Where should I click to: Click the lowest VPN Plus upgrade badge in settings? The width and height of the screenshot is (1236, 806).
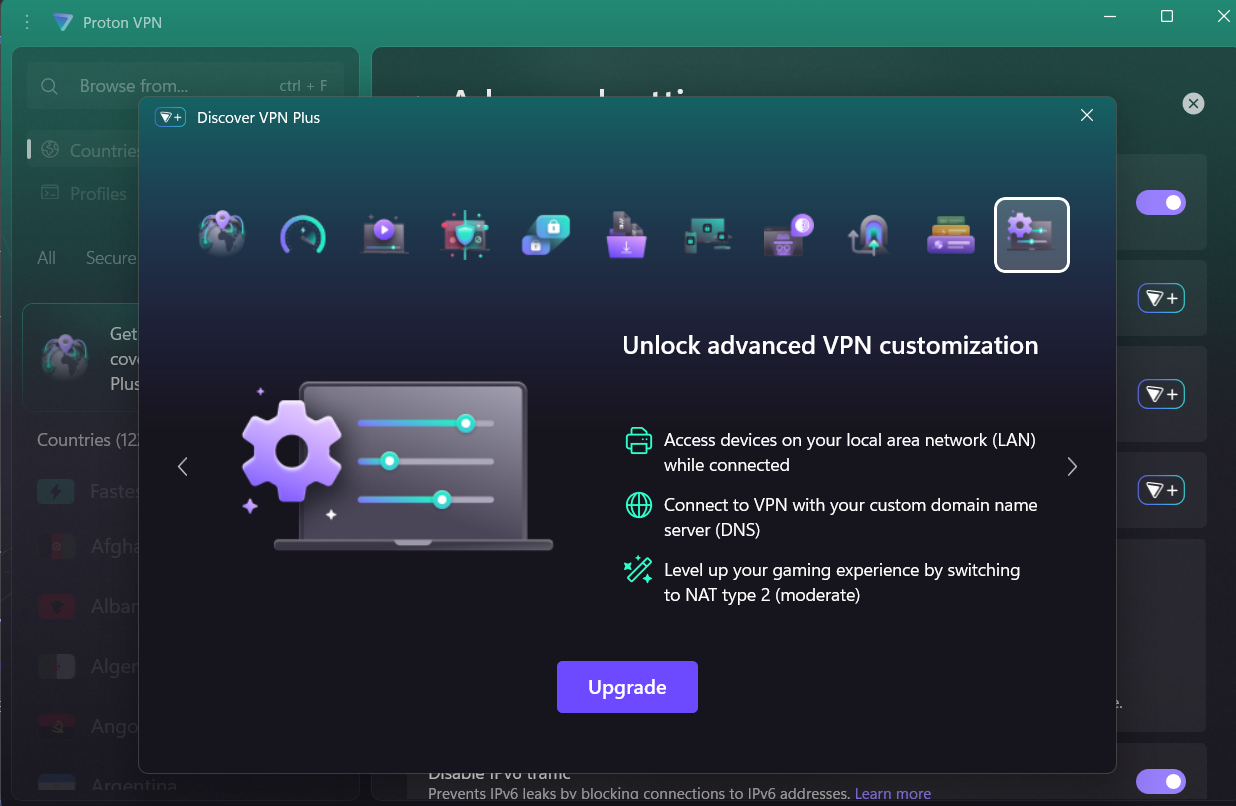click(x=1161, y=490)
